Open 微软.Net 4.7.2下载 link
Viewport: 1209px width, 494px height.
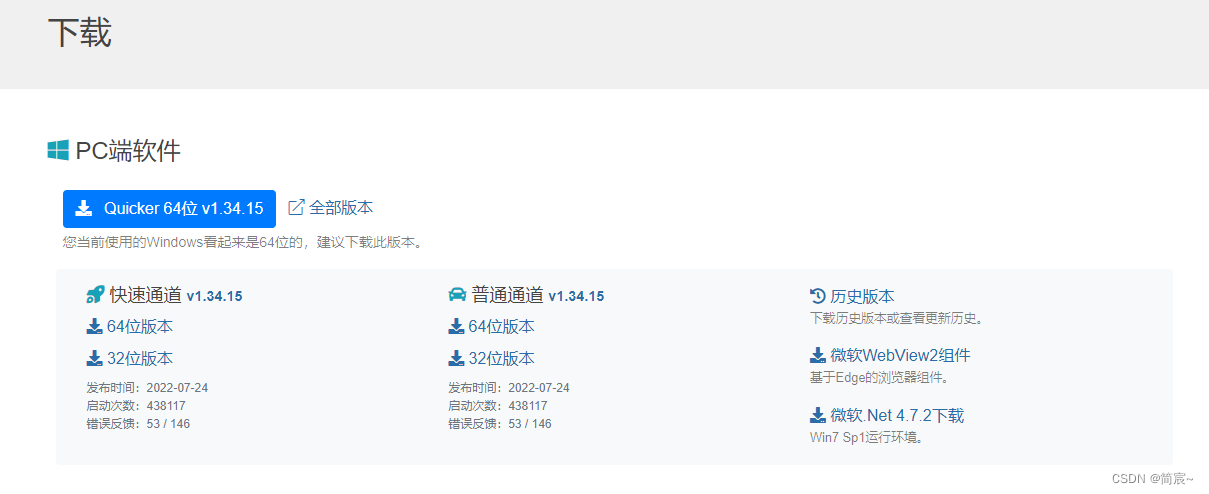897,415
